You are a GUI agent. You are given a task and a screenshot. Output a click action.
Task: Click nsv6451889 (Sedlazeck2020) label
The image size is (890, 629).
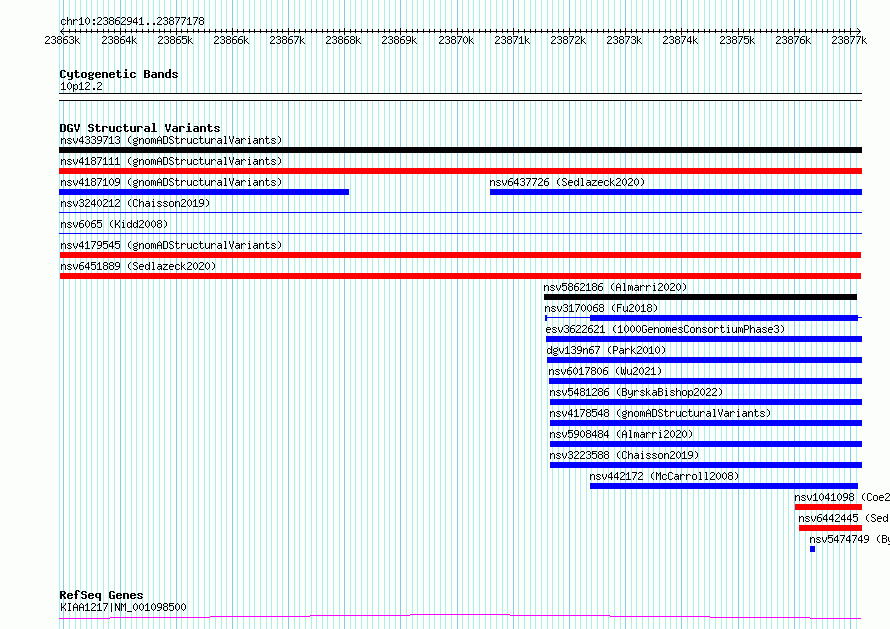138,266
